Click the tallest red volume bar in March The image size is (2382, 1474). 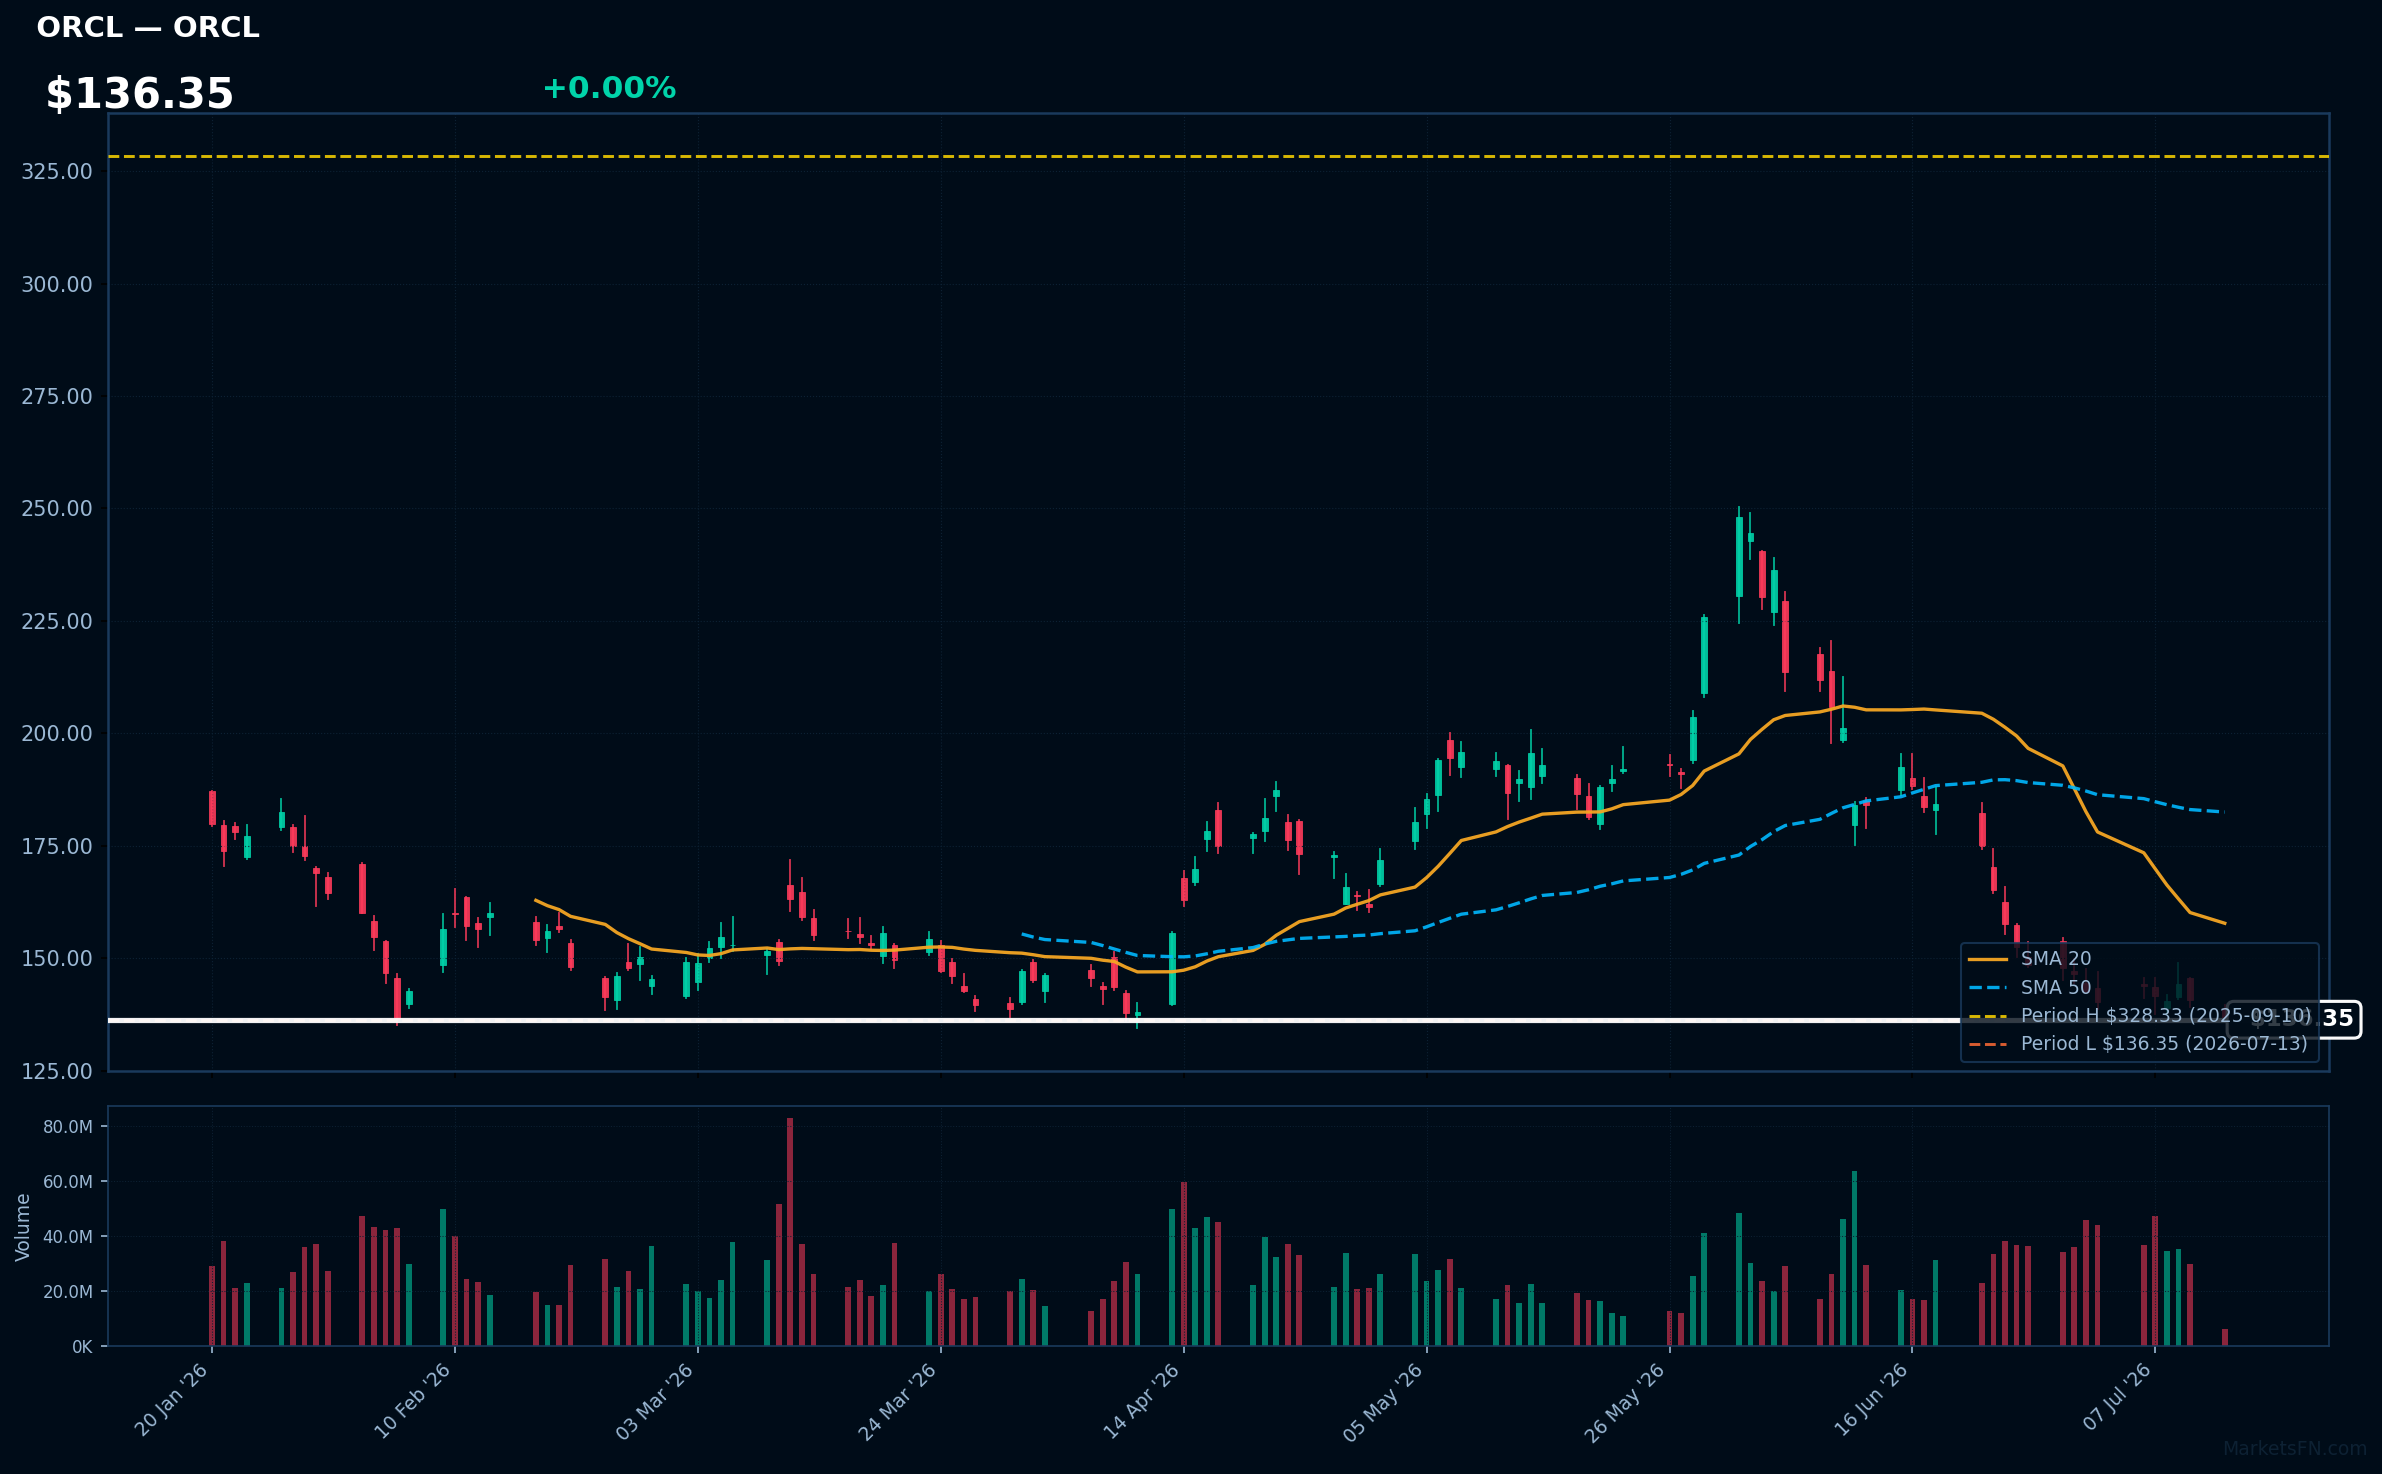pos(790,1232)
